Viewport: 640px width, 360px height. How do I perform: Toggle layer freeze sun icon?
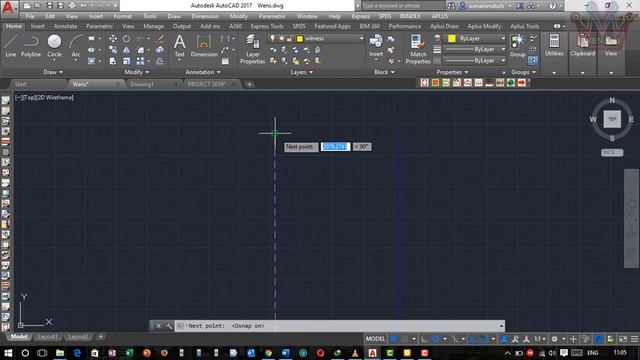click(281, 38)
